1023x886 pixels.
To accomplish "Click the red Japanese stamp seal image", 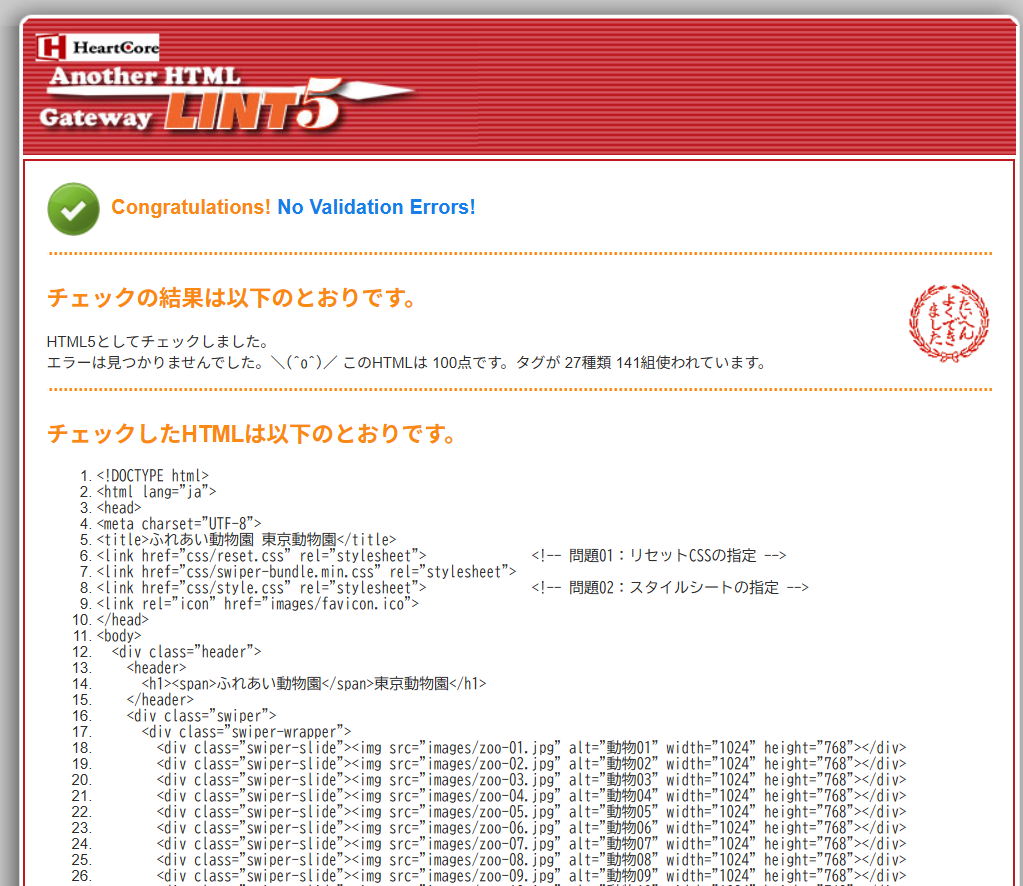I will tap(948, 323).
